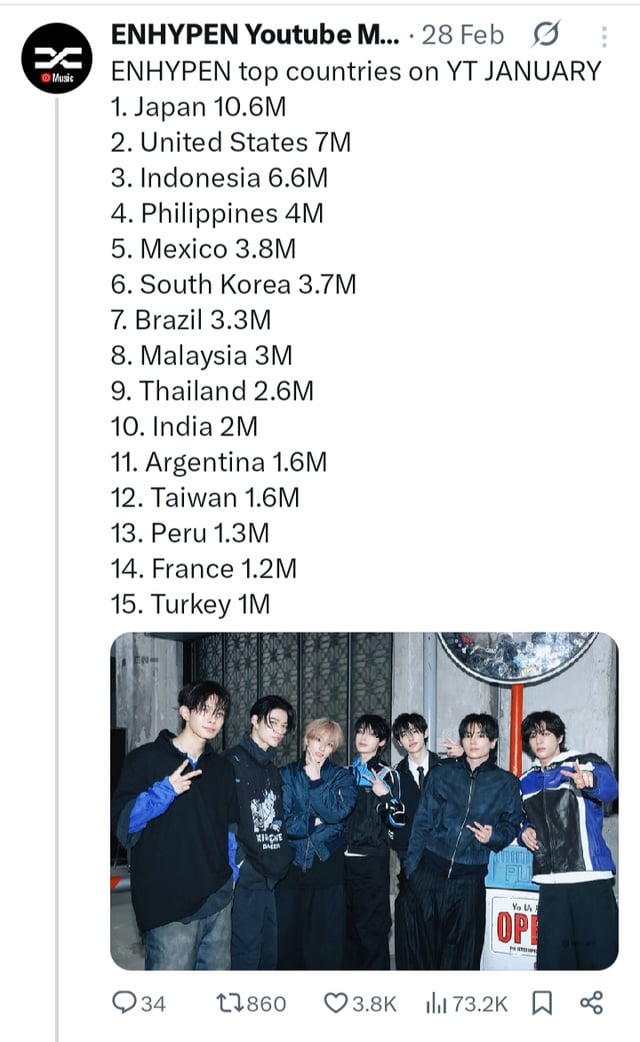Image resolution: width=640 pixels, height=1042 pixels.
Task: Click the ENHYPEN Youtube Music account name
Action: pyautogui.click(x=255, y=35)
